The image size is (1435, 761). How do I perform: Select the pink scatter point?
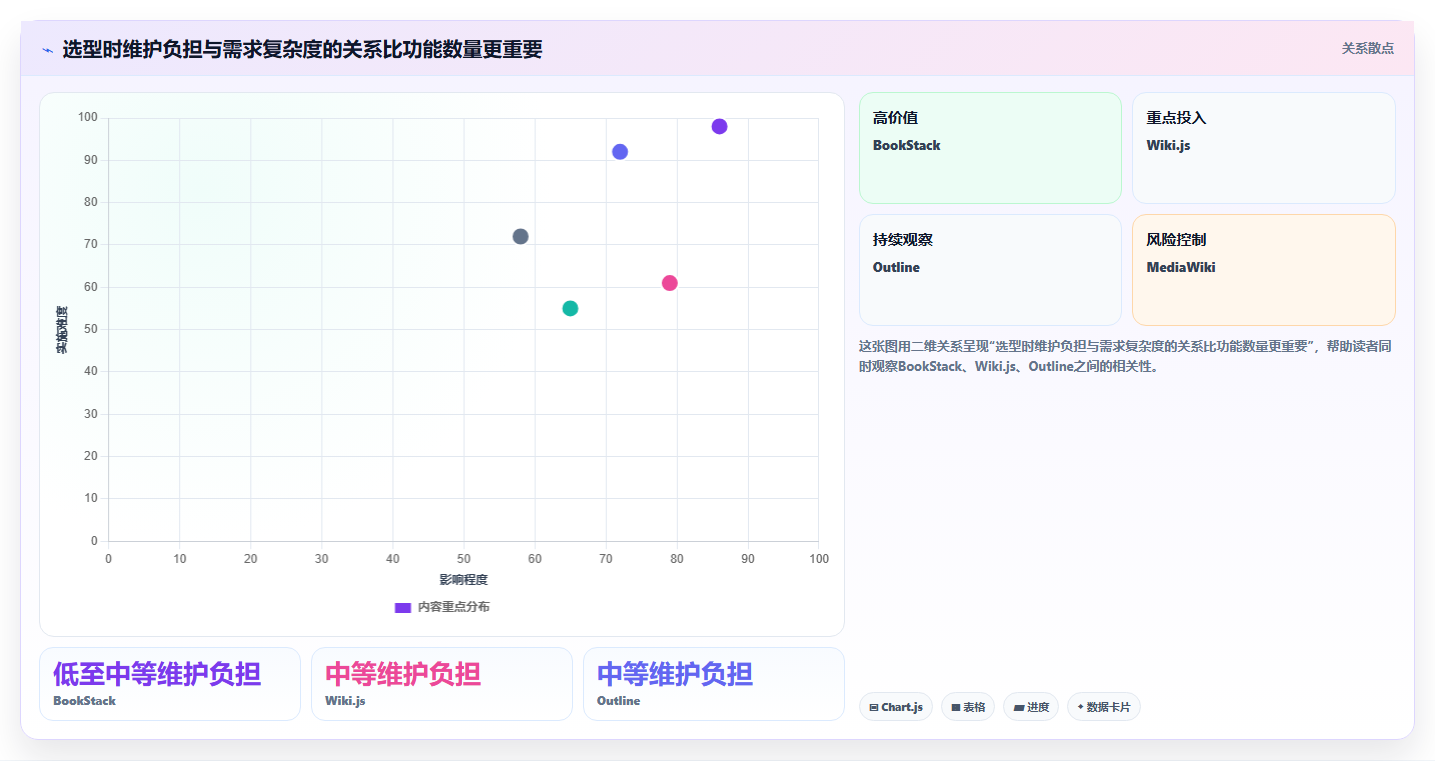pyautogui.click(x=670, y=283)
